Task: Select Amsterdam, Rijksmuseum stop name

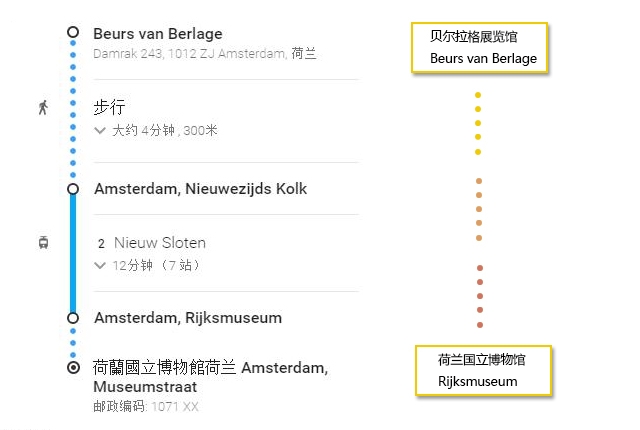Action: tap(188, 318)
